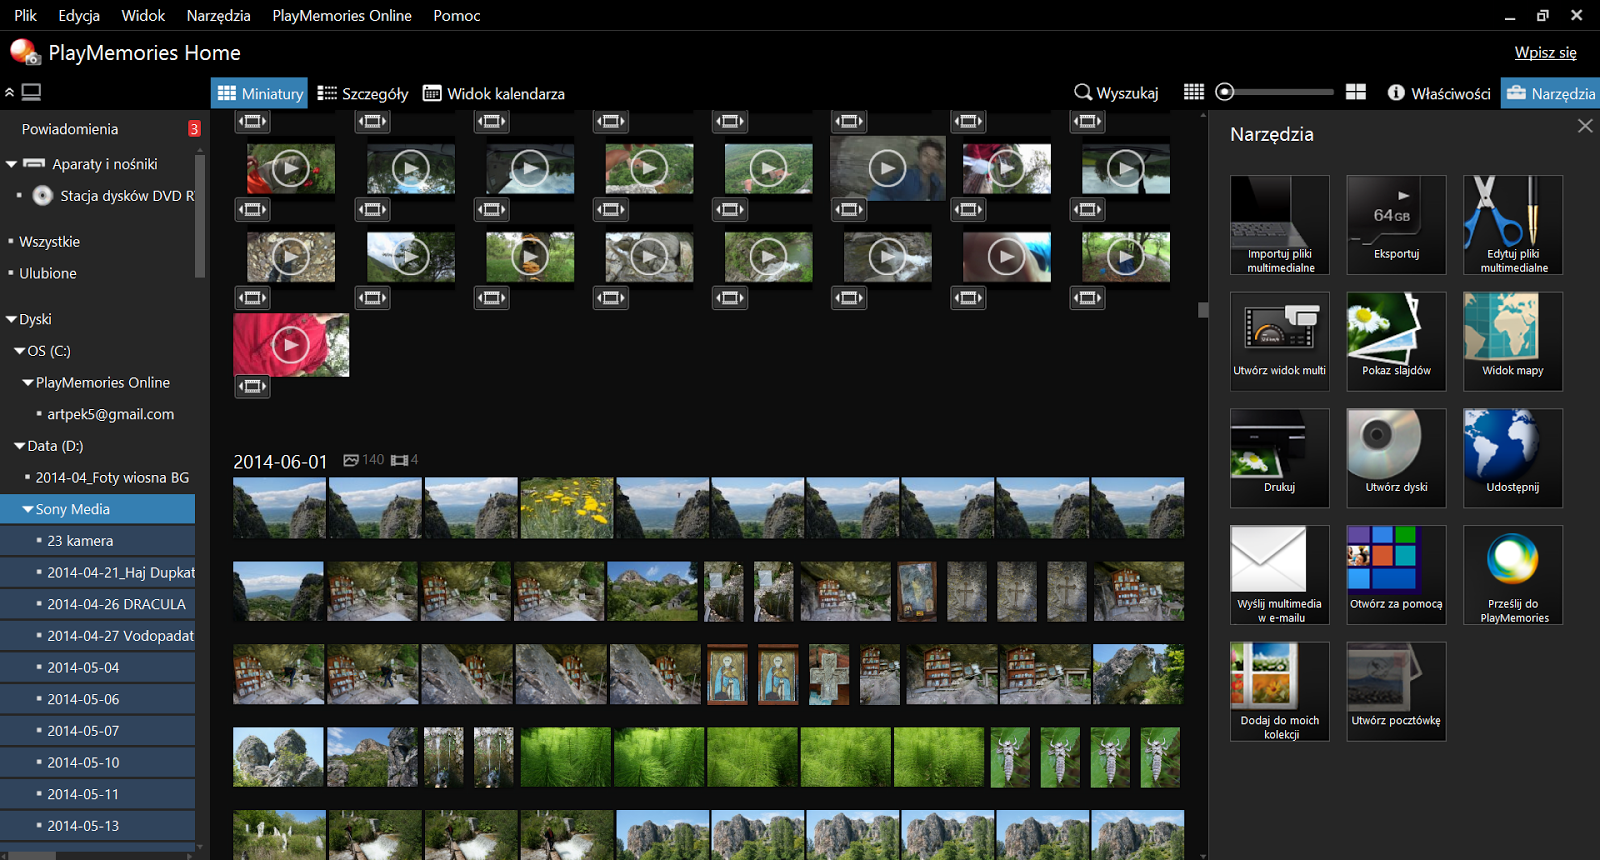Viewport: 1600px width, 860px height.
Task: Open Wyszukaj search
Action: [x=1116, y=93]
